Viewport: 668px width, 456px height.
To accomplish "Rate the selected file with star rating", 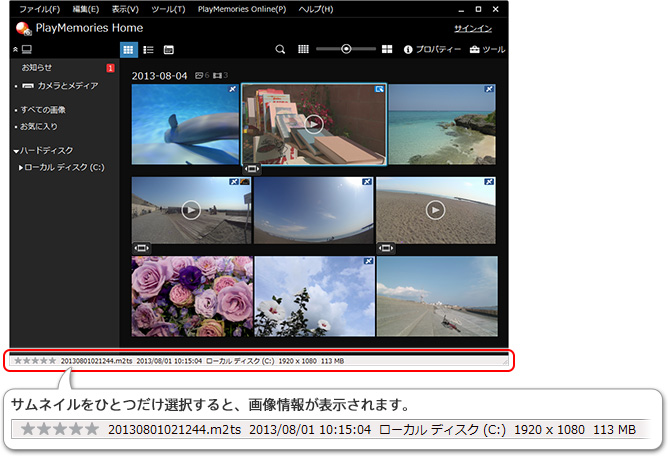I will coord(36,360).
